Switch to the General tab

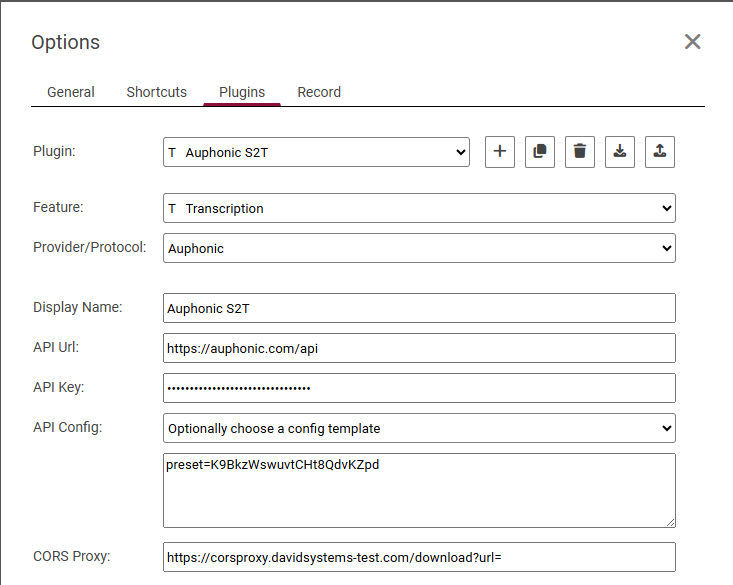71,92
